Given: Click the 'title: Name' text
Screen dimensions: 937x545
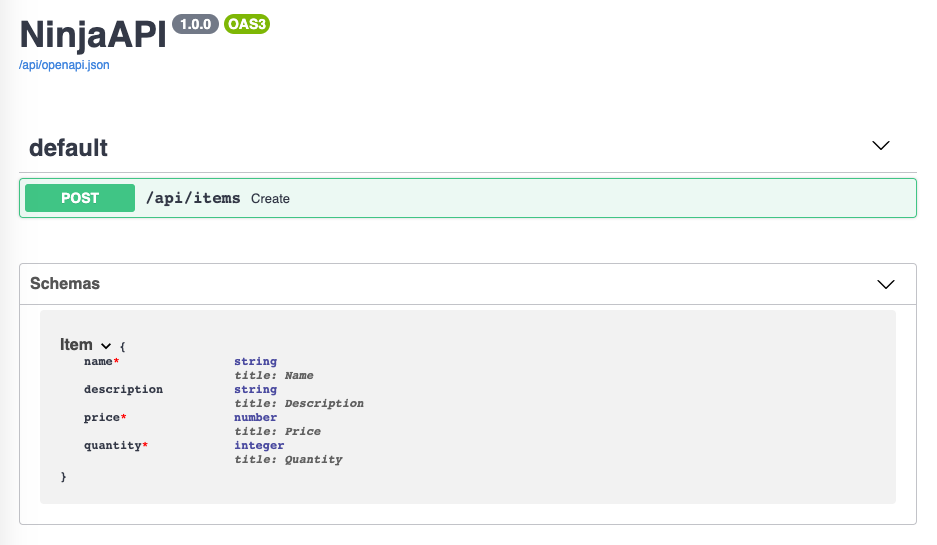Looking at the screenshot, I should 274,375.
